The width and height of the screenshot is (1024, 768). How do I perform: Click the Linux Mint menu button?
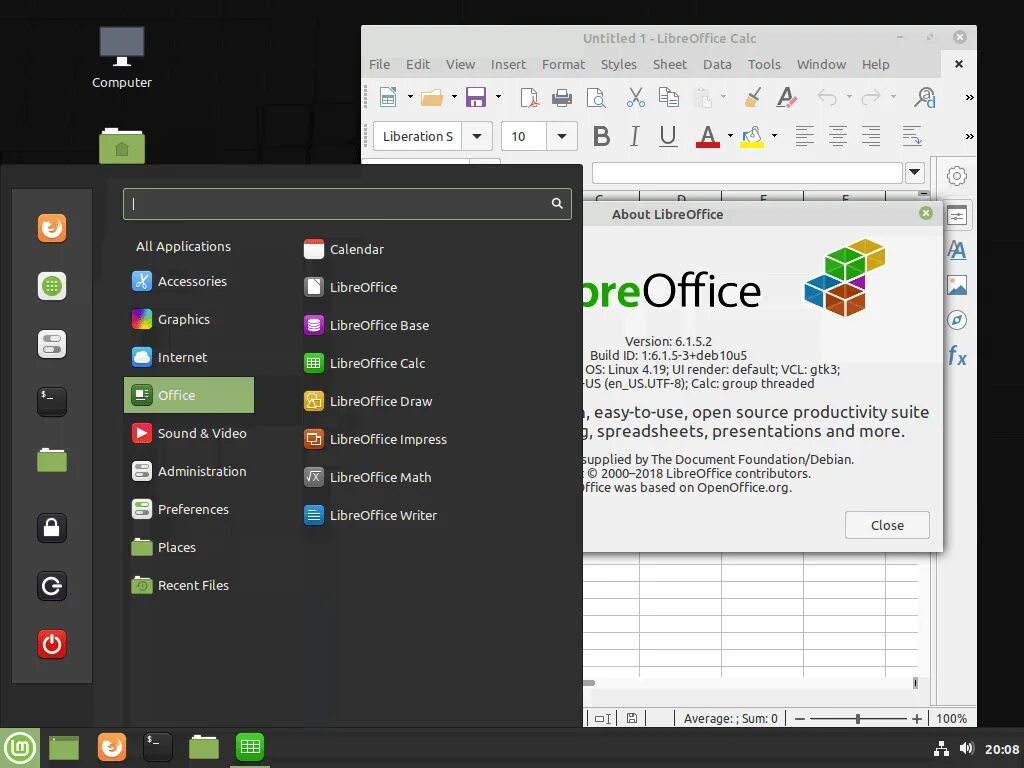click(20, 748)
